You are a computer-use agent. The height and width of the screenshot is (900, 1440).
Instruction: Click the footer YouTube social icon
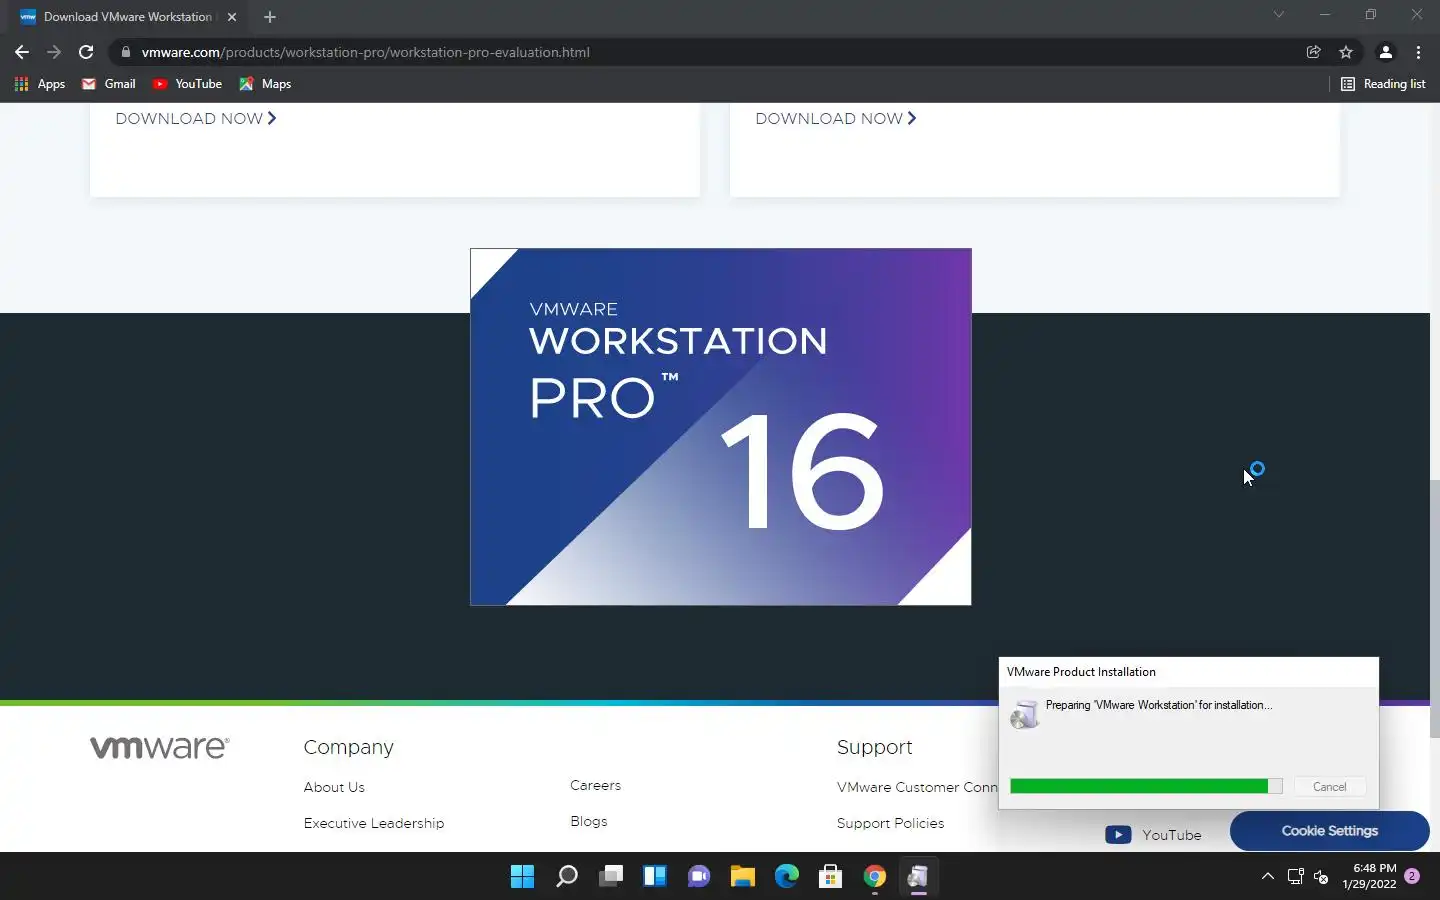1118,834
